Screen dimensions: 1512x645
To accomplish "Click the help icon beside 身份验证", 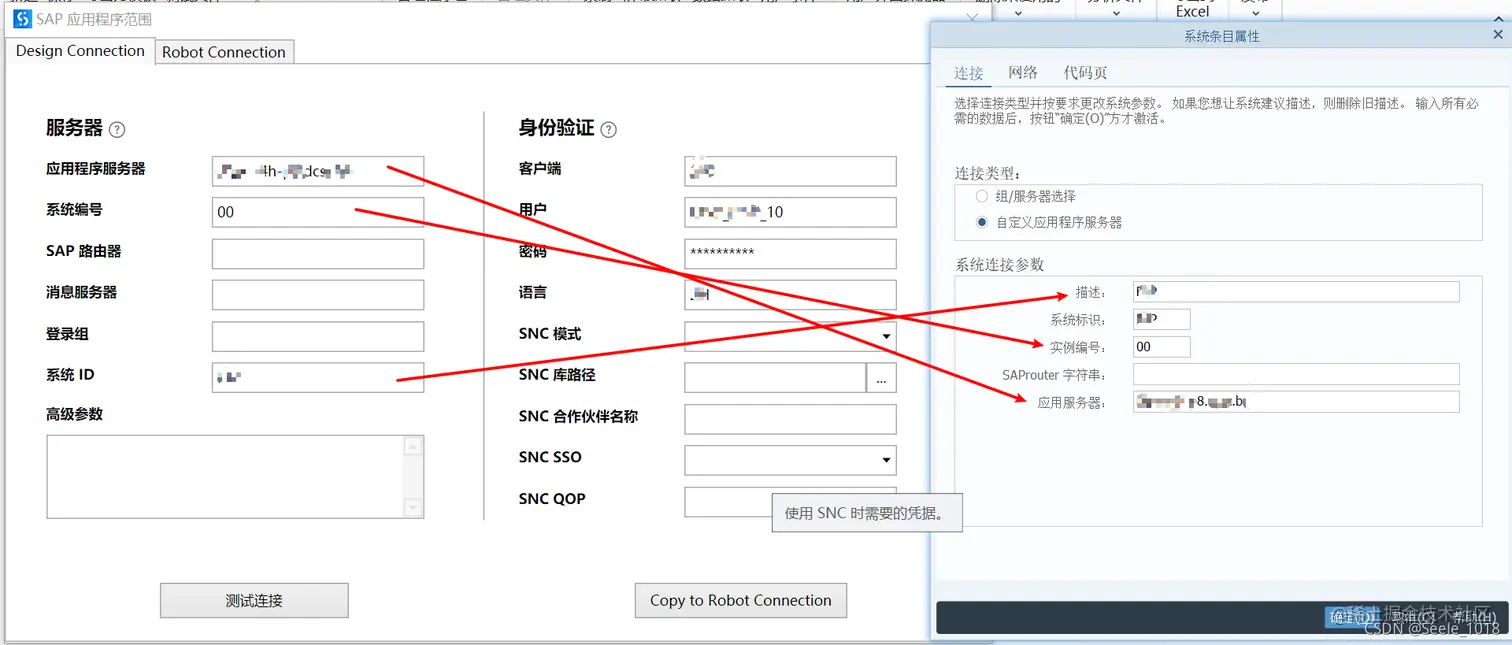I will click(x=610, y=128).
